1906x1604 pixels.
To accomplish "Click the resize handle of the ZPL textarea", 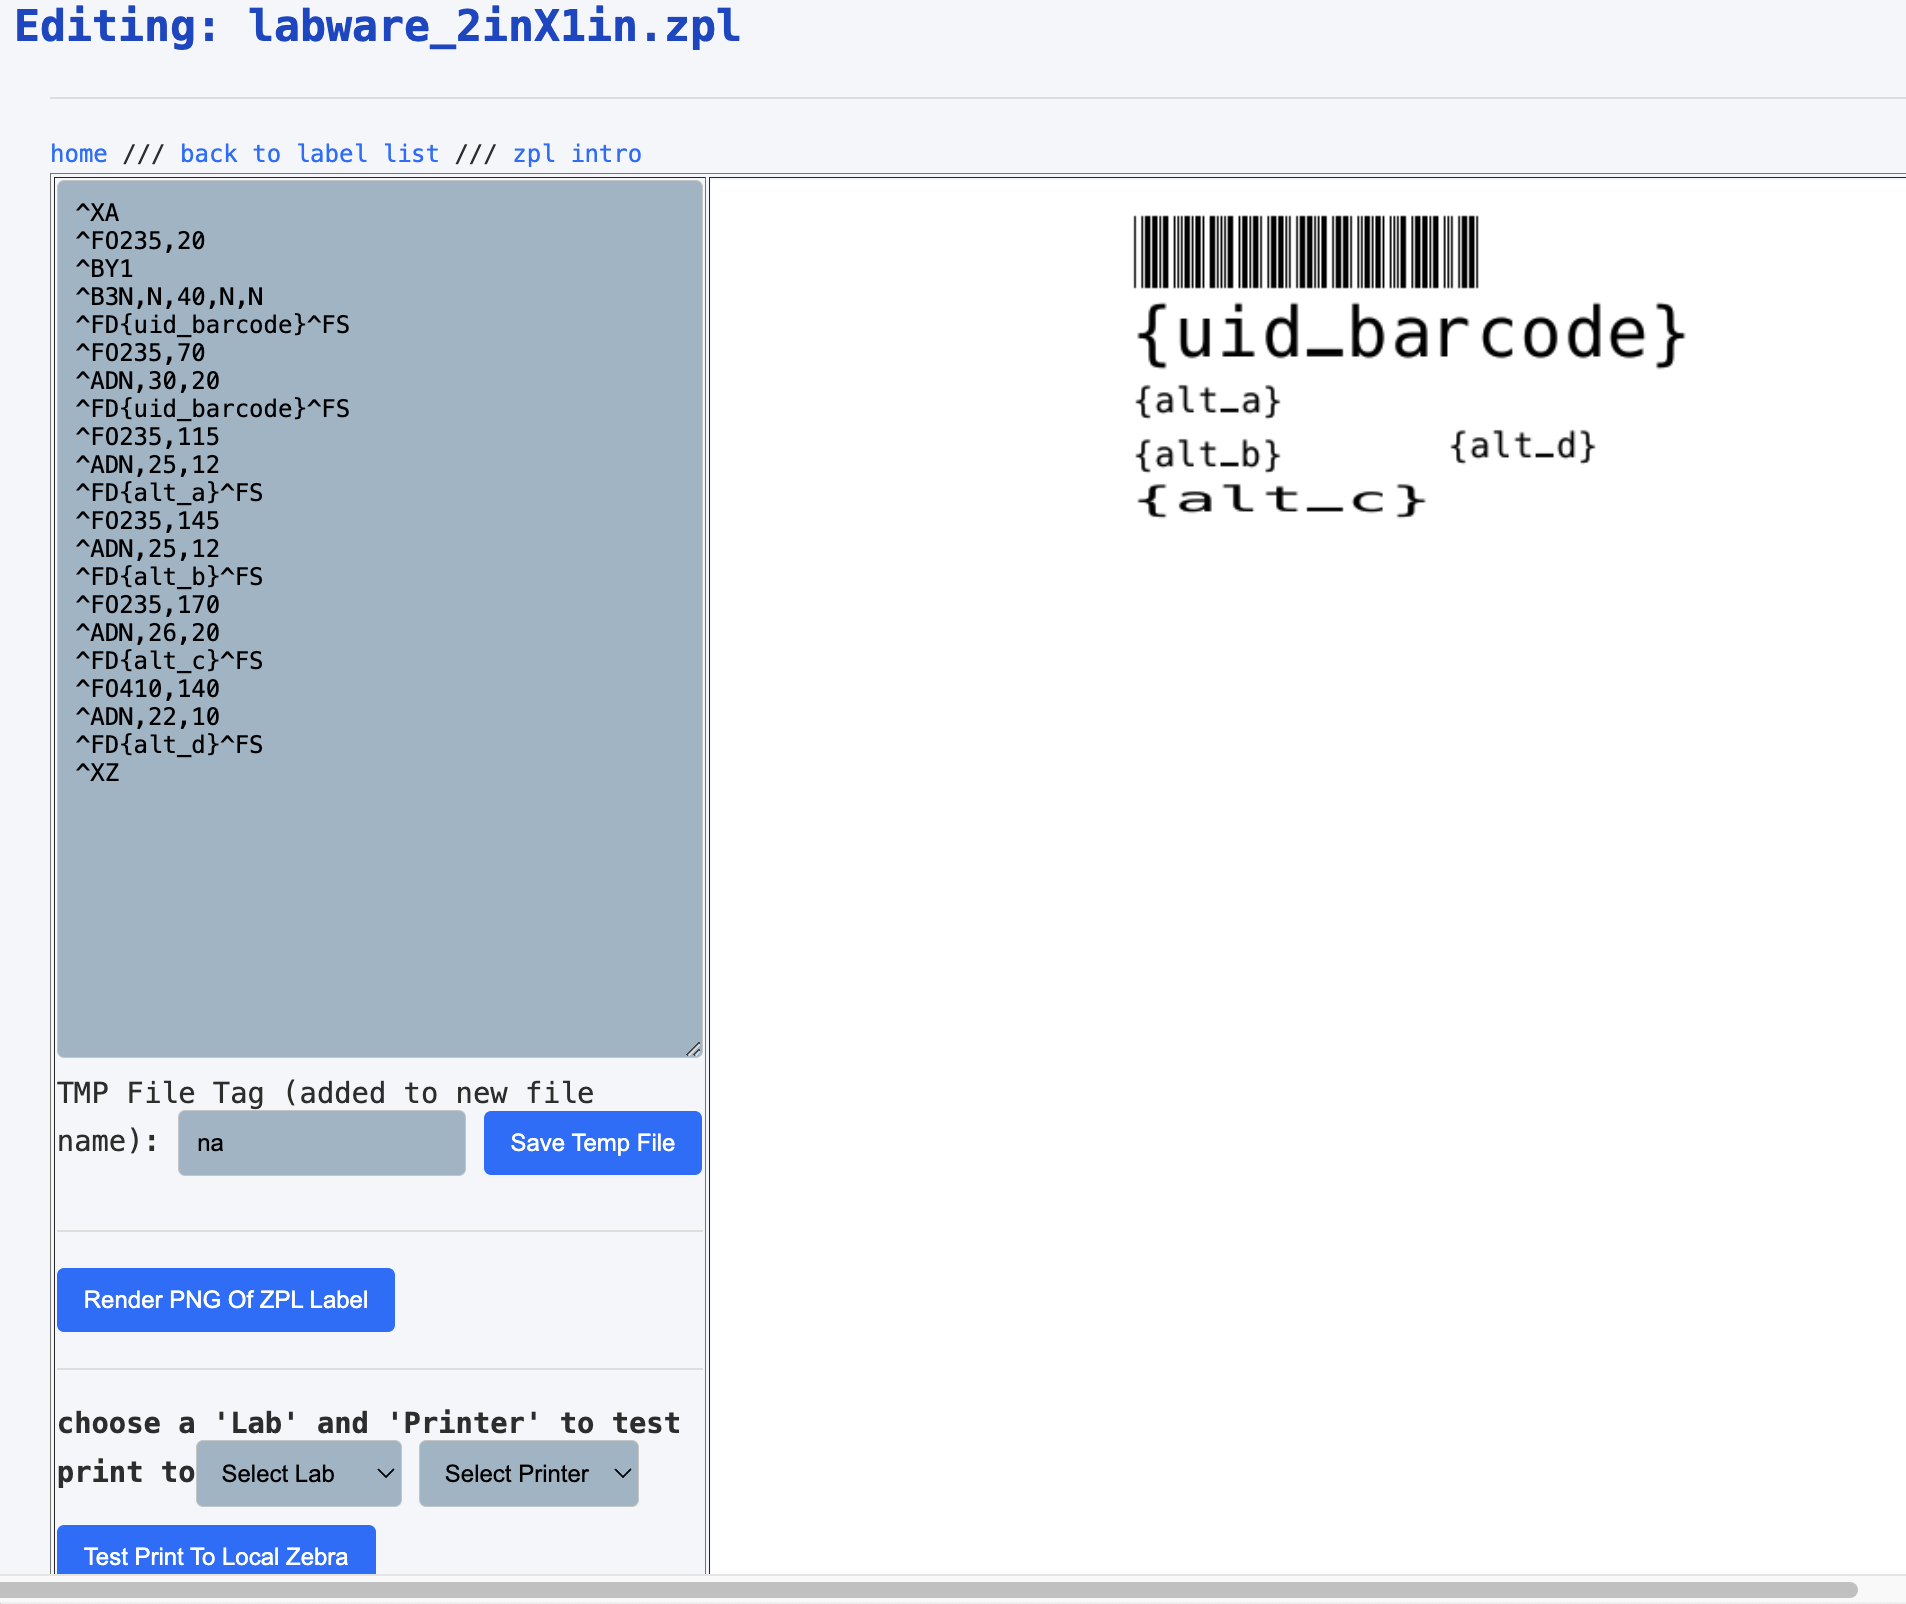I will click(693, 1048).
